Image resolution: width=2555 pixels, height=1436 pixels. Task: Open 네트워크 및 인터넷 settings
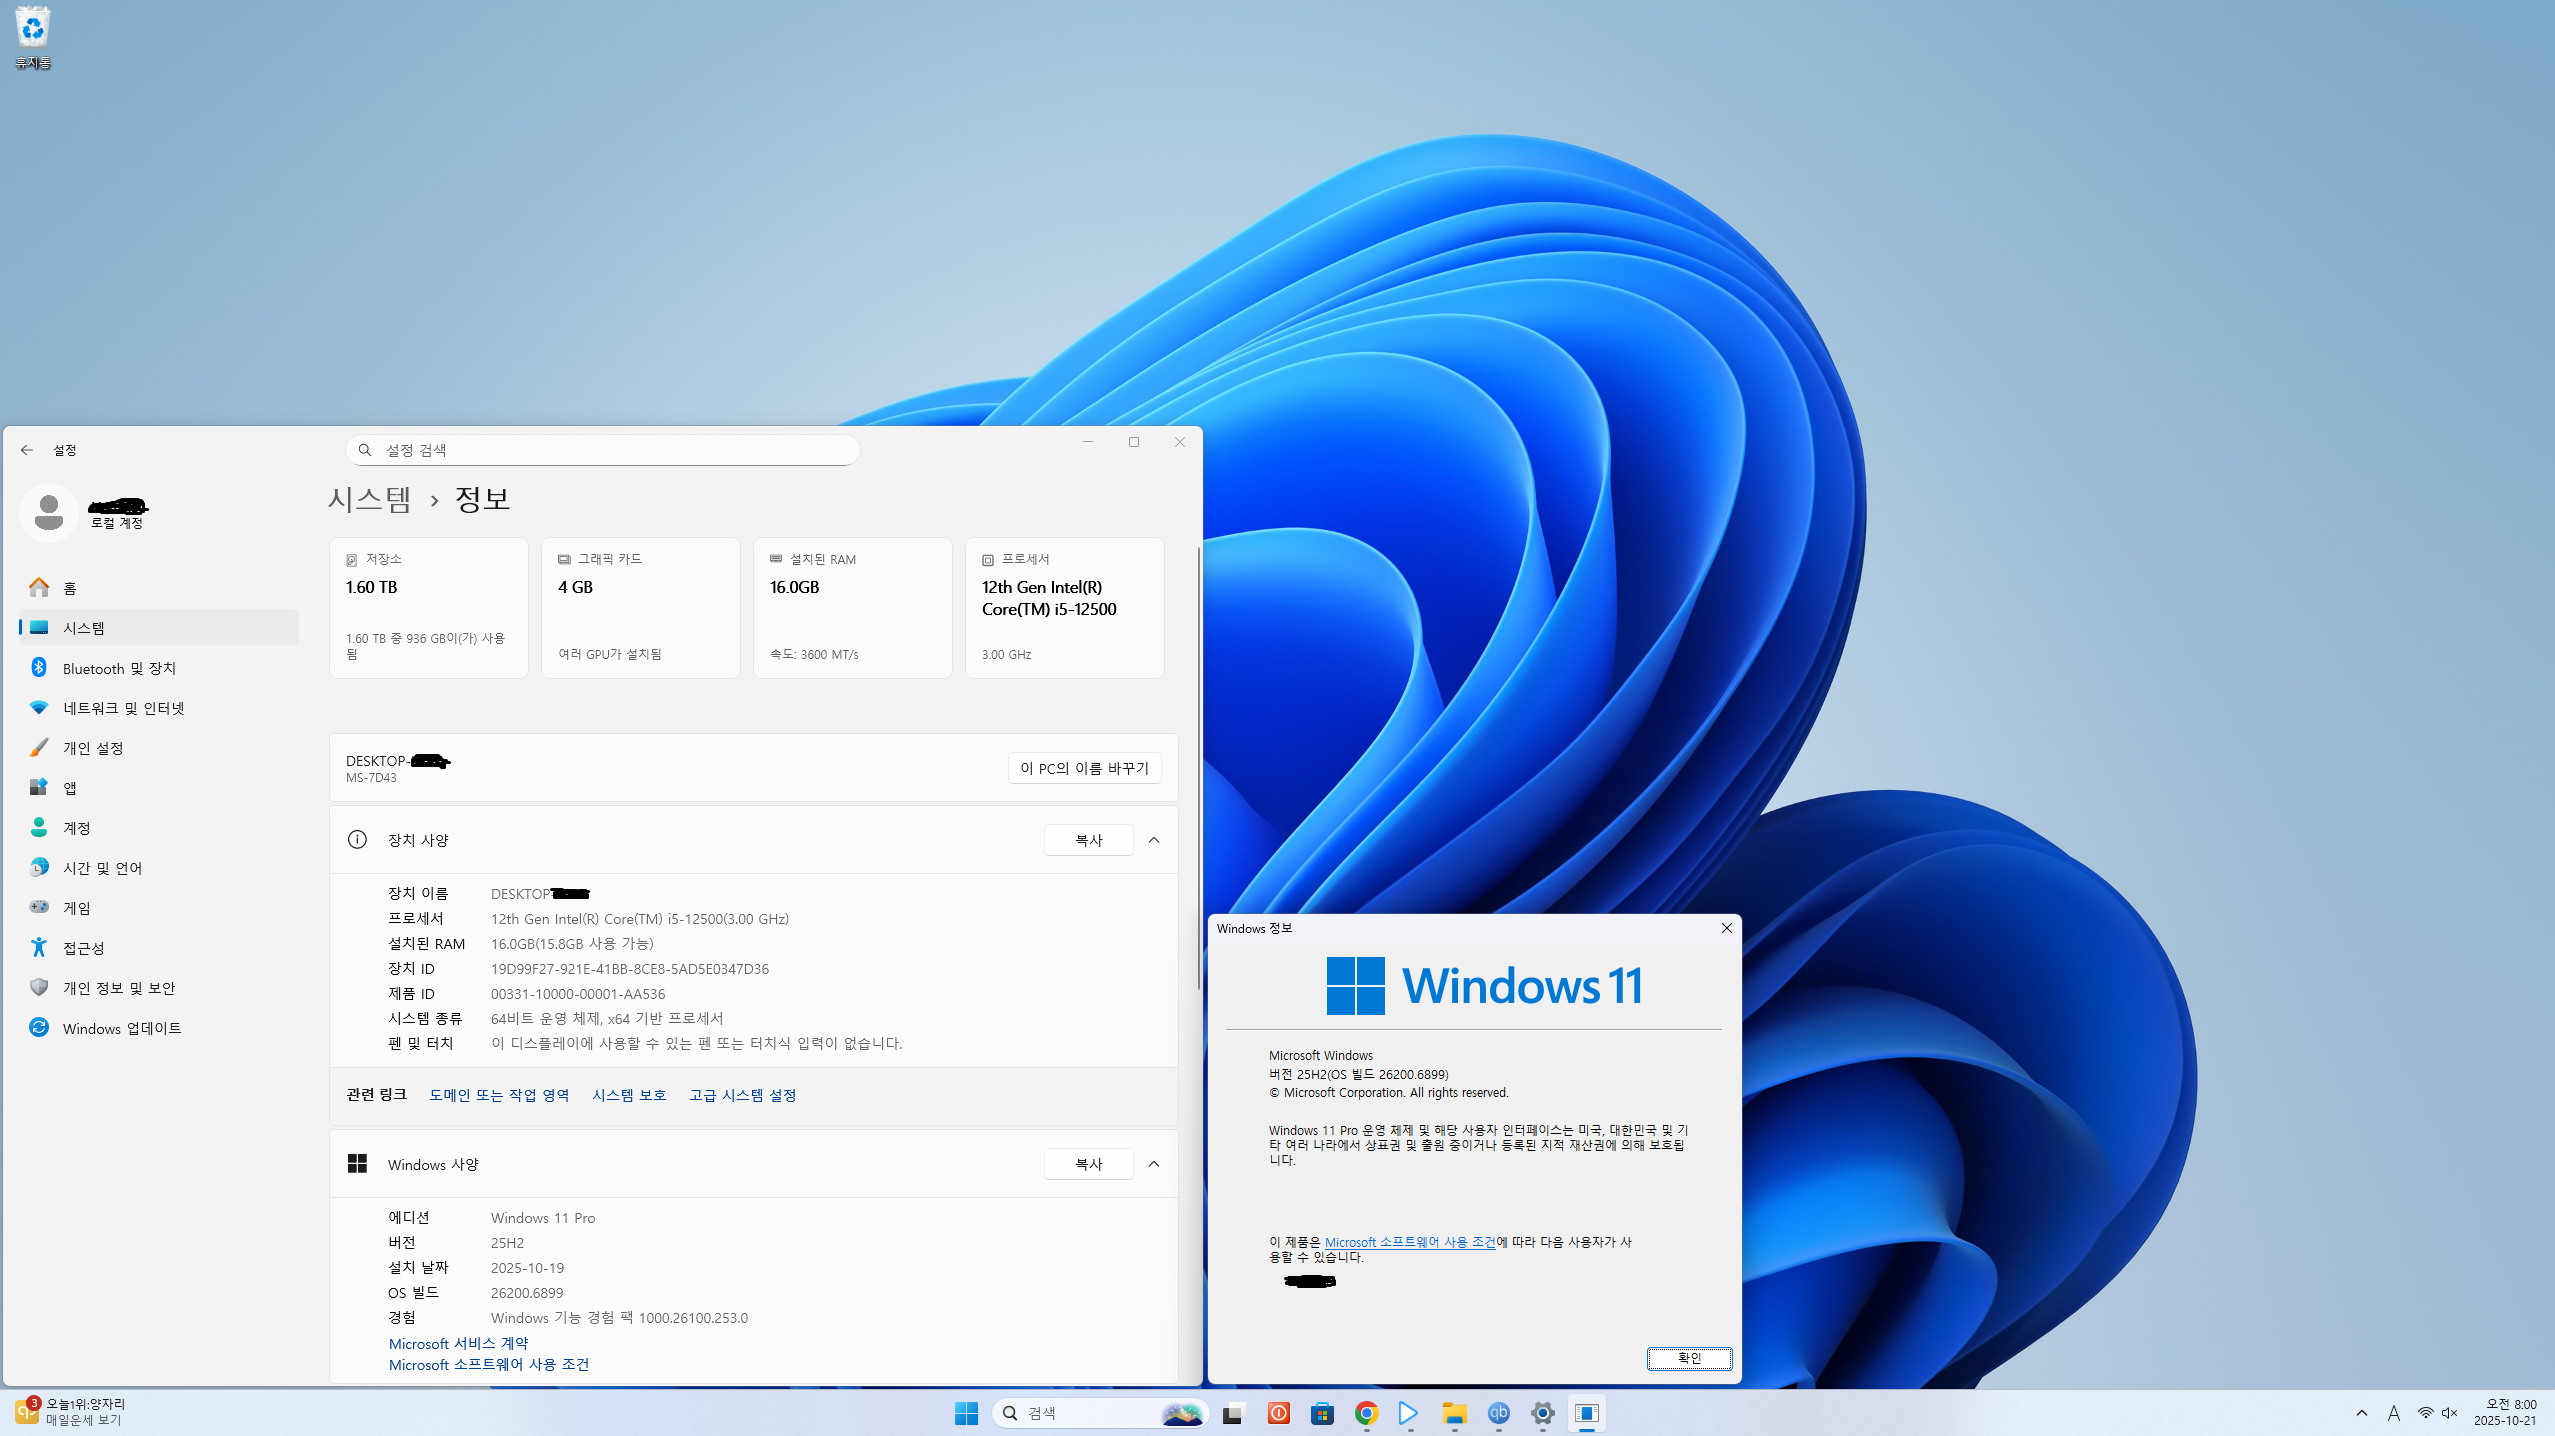[x=123, y=708]
